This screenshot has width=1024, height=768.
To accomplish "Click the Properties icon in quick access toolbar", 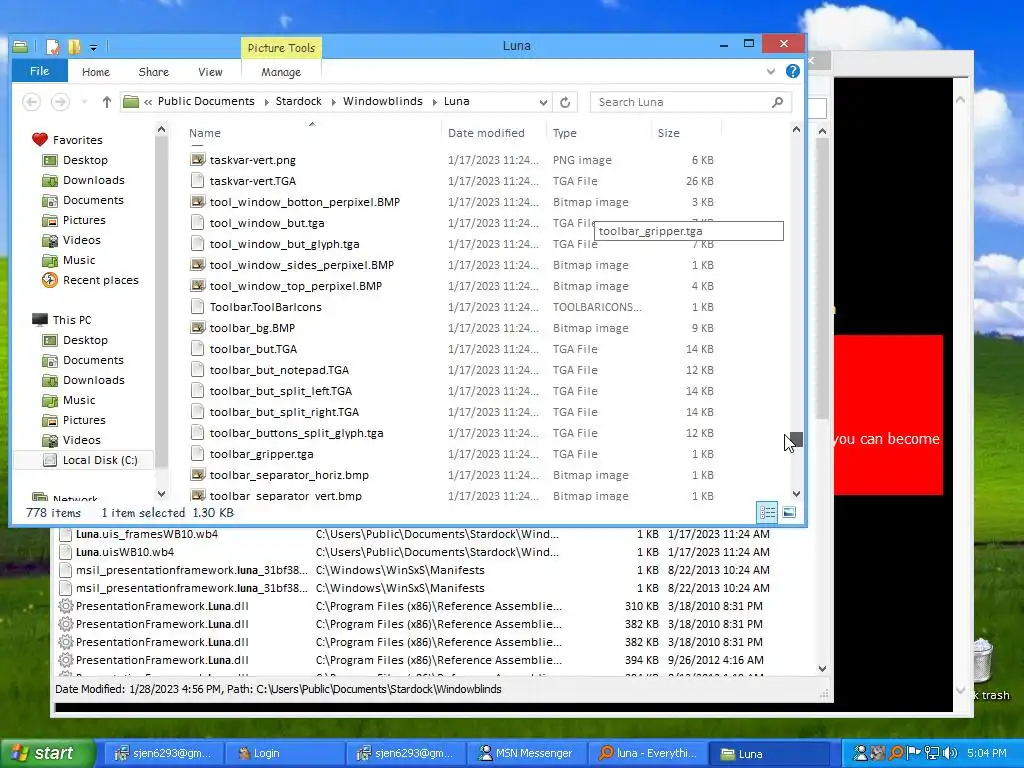I will tap(53, 46).
